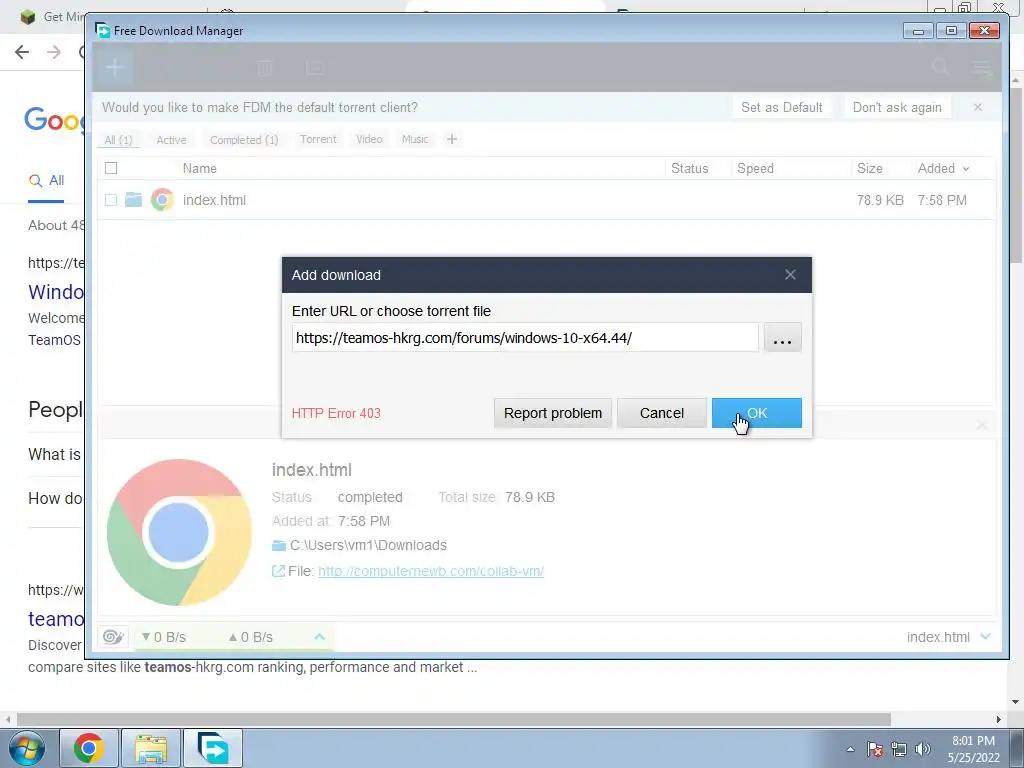
Task: Click download speed 0 B/s indicator
Action: (164, 637)
